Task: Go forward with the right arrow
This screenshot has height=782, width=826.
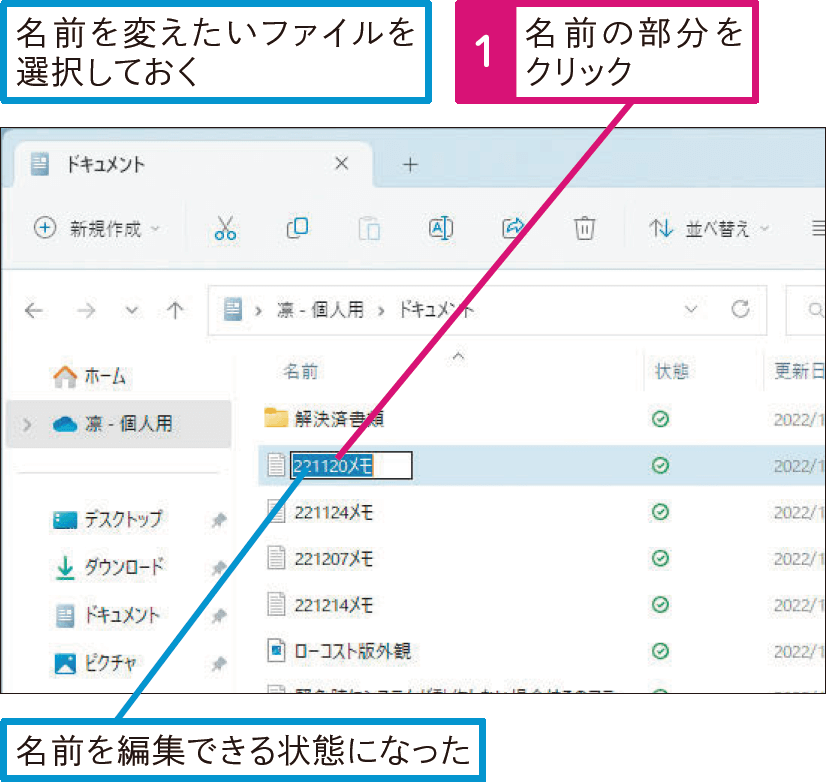Action: pyautogui.click(x=86, y=310)
